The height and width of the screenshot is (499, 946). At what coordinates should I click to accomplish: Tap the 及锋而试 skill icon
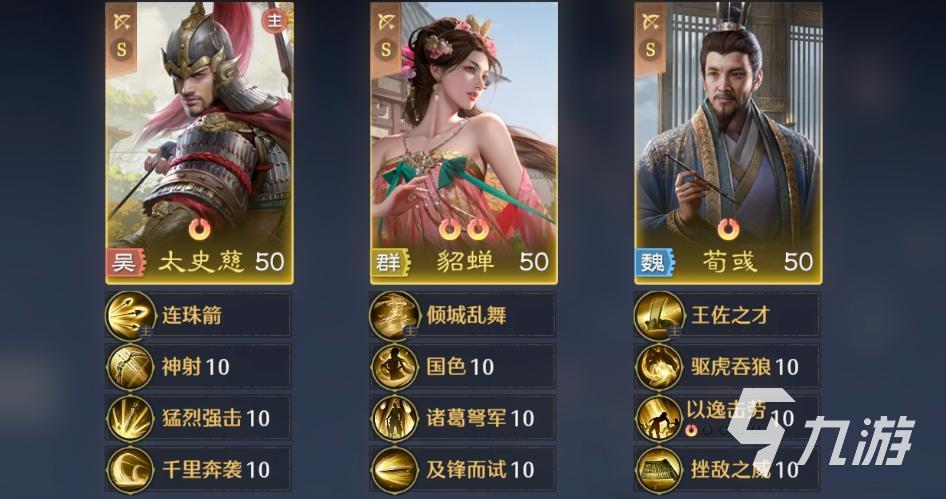395,470
